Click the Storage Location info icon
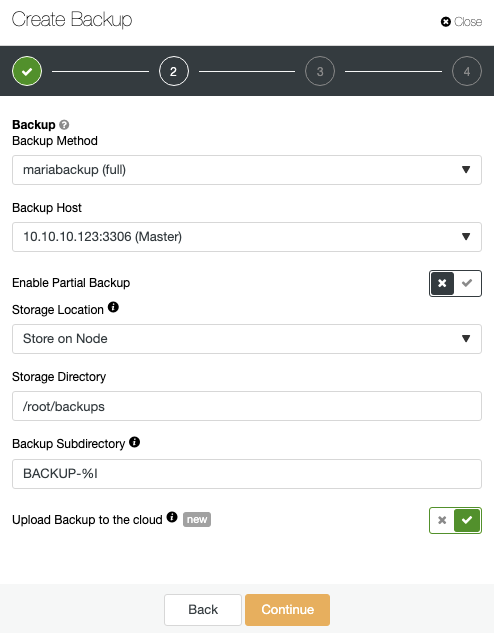The height and width of the screenshot is (633, 494). 113,307
